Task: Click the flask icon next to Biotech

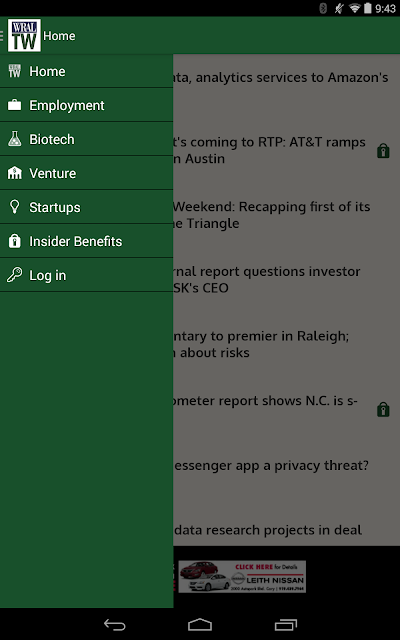Action: pyautogui.click(x=14, y=139)
